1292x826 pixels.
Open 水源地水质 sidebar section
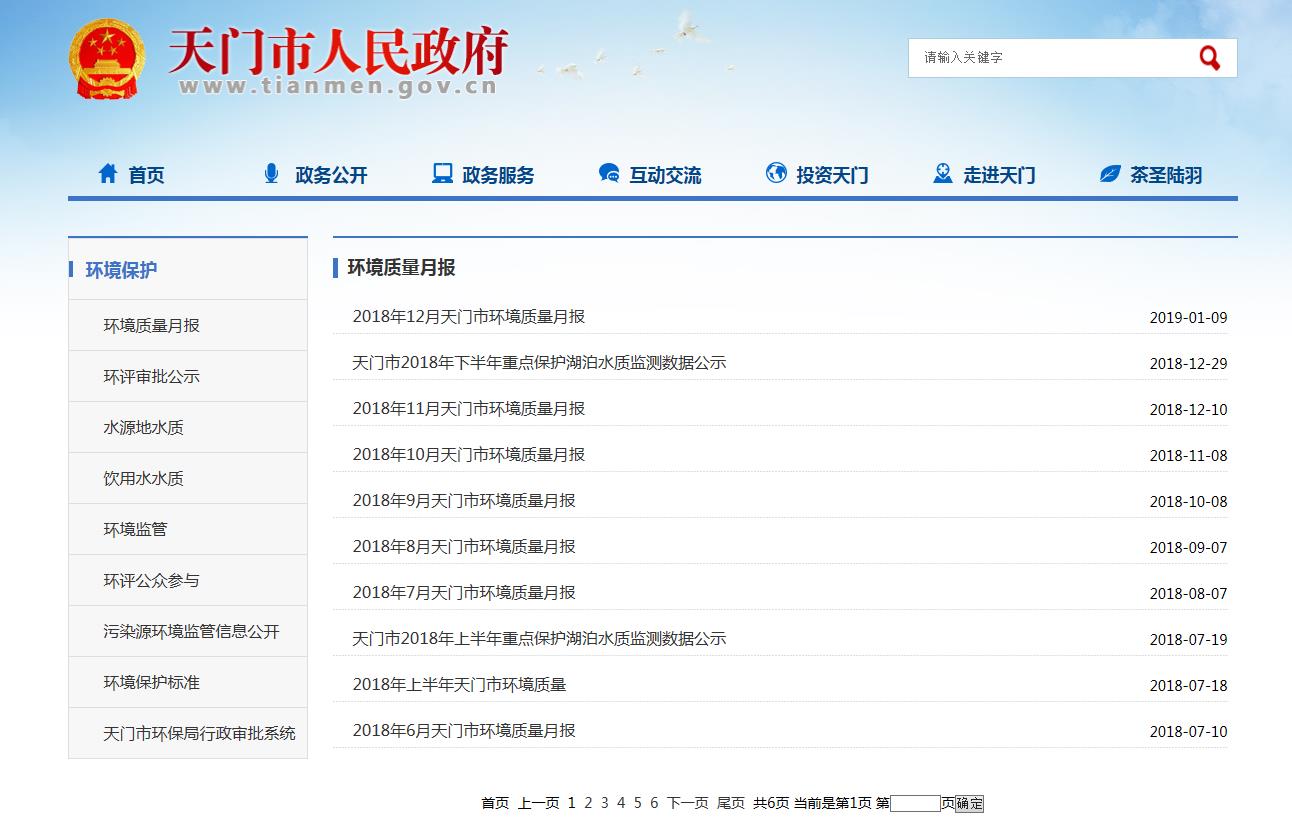tap(144, 428)
